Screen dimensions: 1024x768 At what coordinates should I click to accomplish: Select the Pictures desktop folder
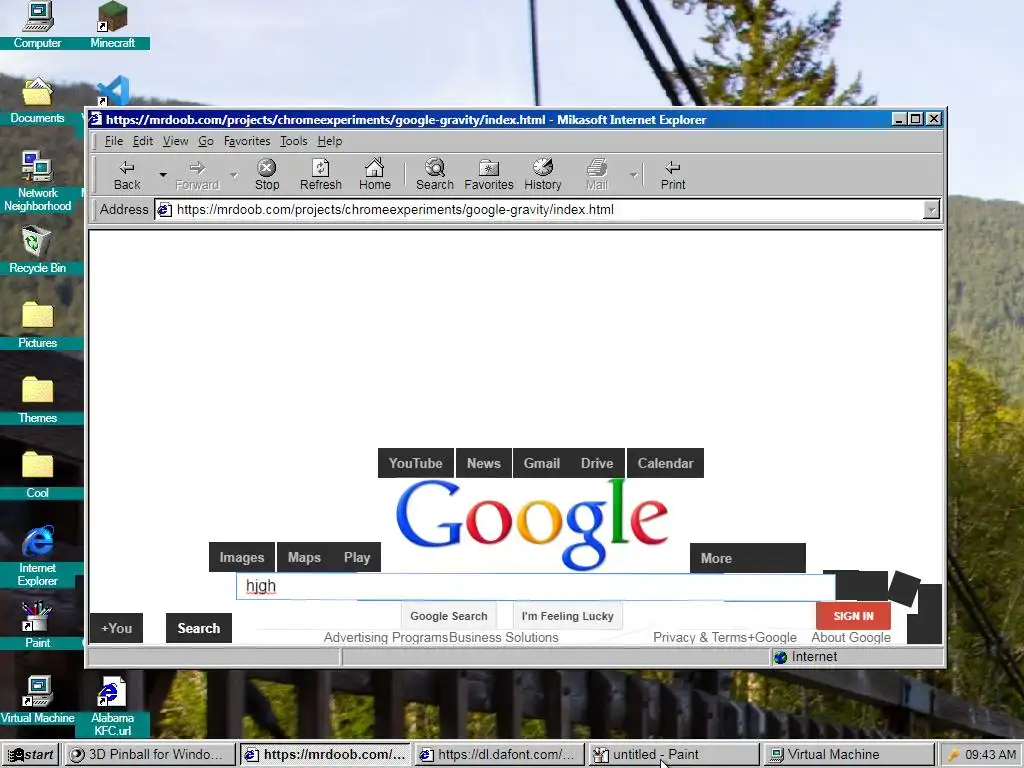(x=37, y=325)
